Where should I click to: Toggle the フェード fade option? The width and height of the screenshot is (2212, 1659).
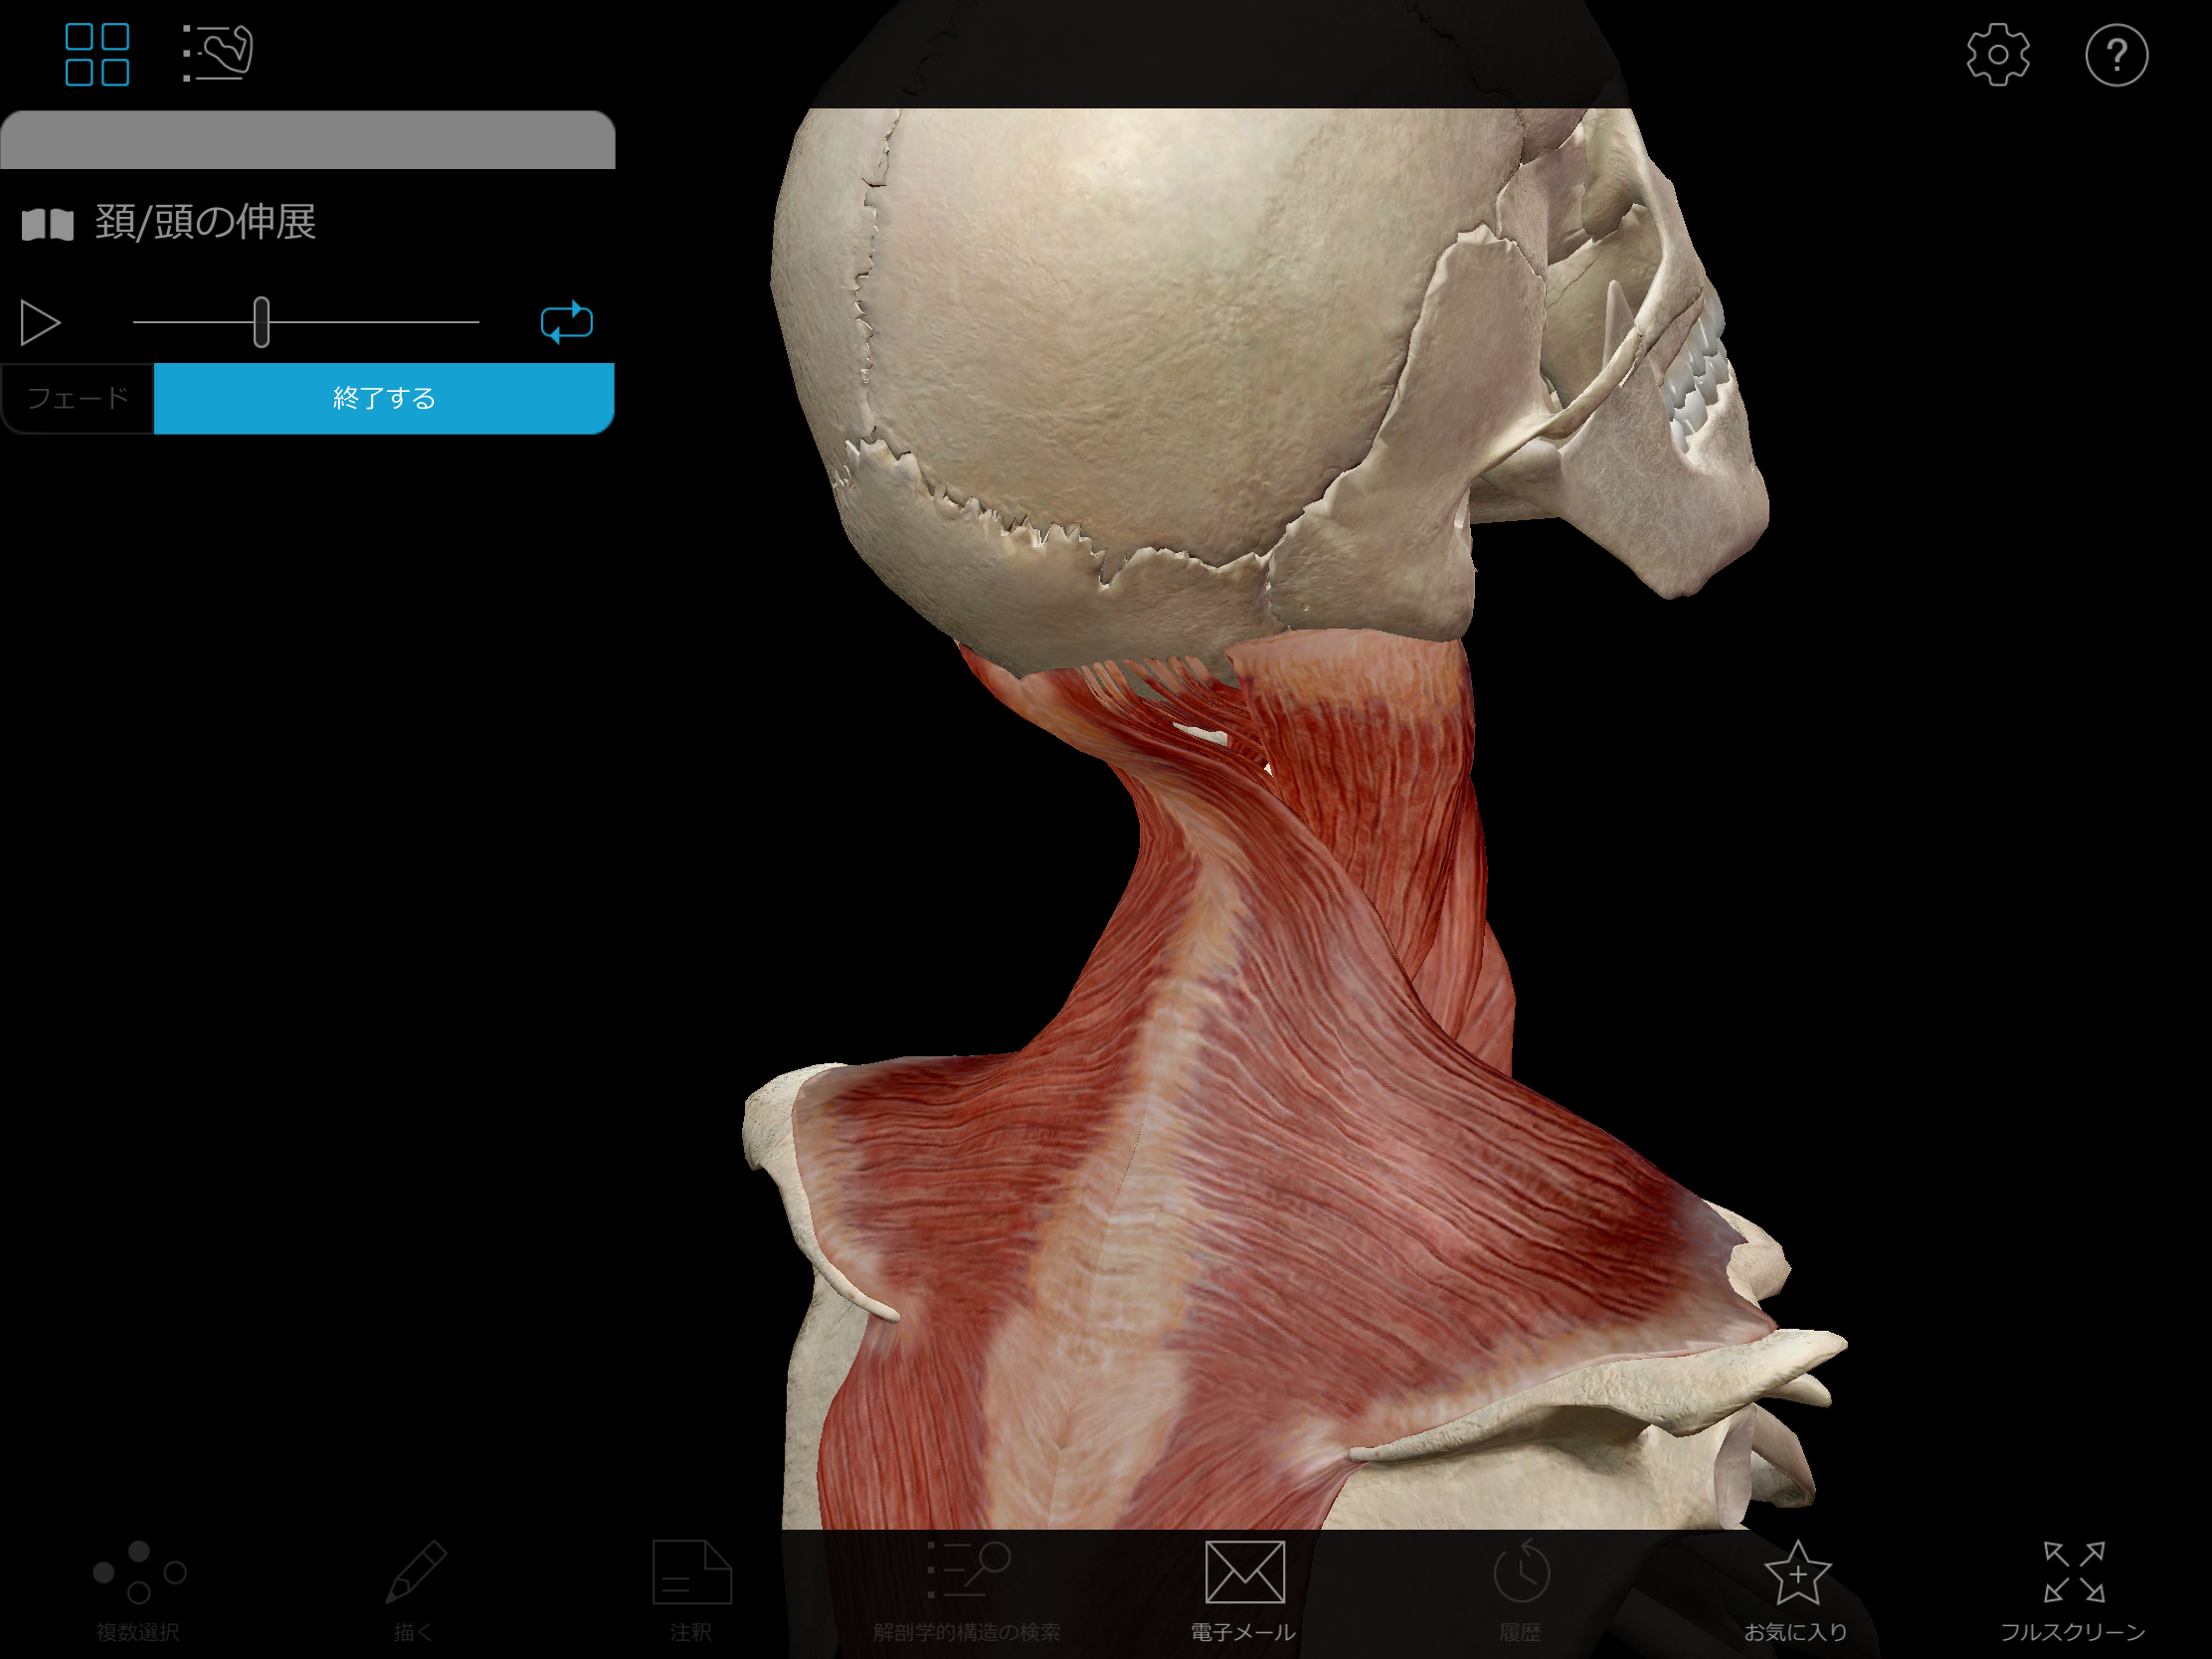(78, 398)
